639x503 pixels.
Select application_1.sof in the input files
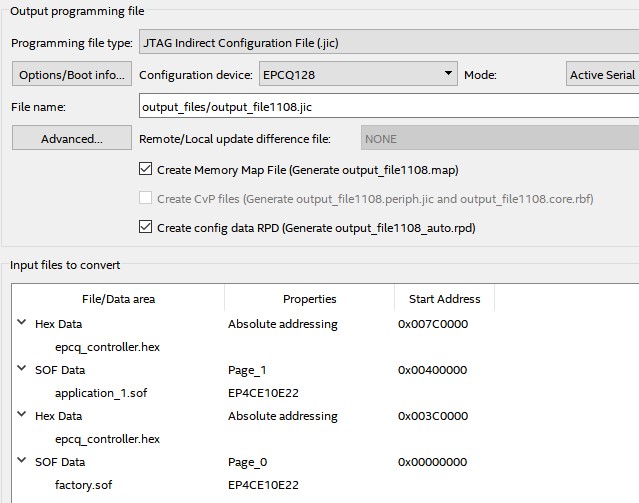pyautogui.click(x=101, y=393)
